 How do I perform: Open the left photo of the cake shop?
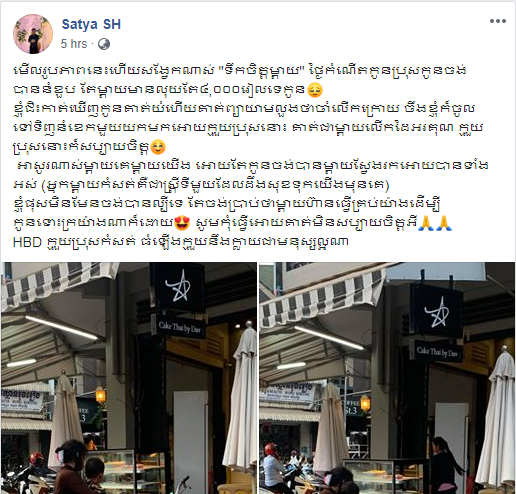click(129, 378)
